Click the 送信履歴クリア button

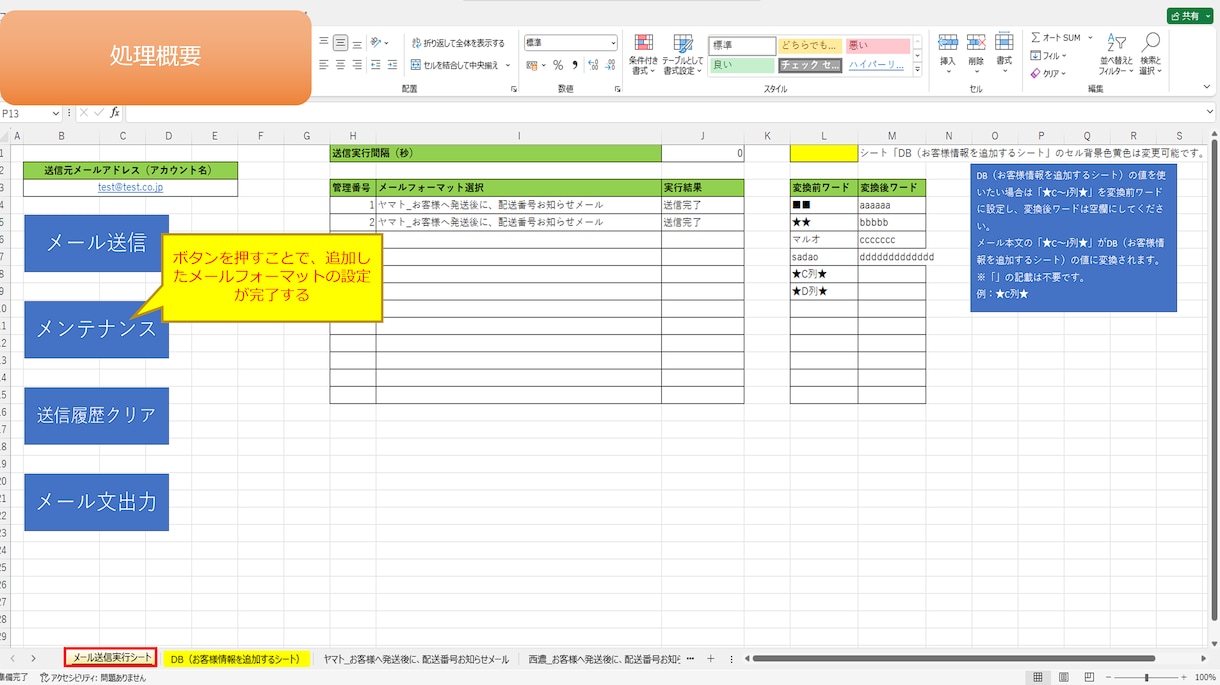point(96,416)
